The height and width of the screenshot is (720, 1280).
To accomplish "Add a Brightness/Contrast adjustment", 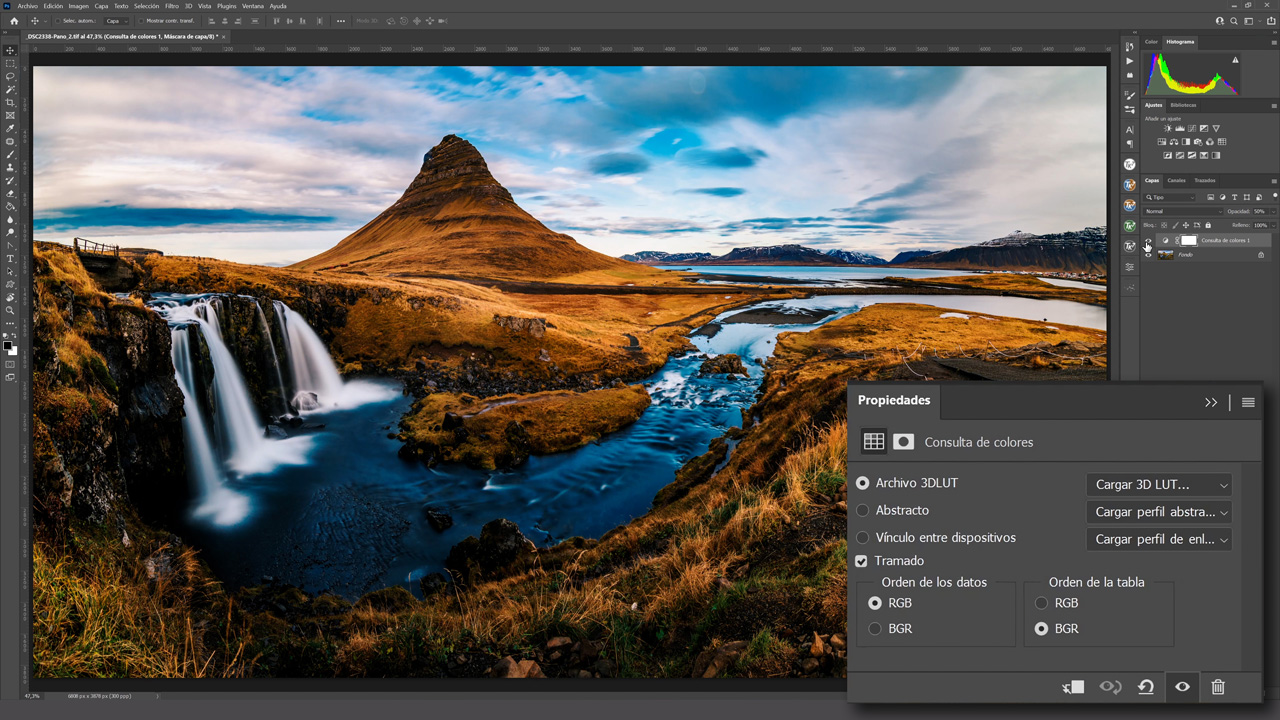I will (x=1166, y=128).
